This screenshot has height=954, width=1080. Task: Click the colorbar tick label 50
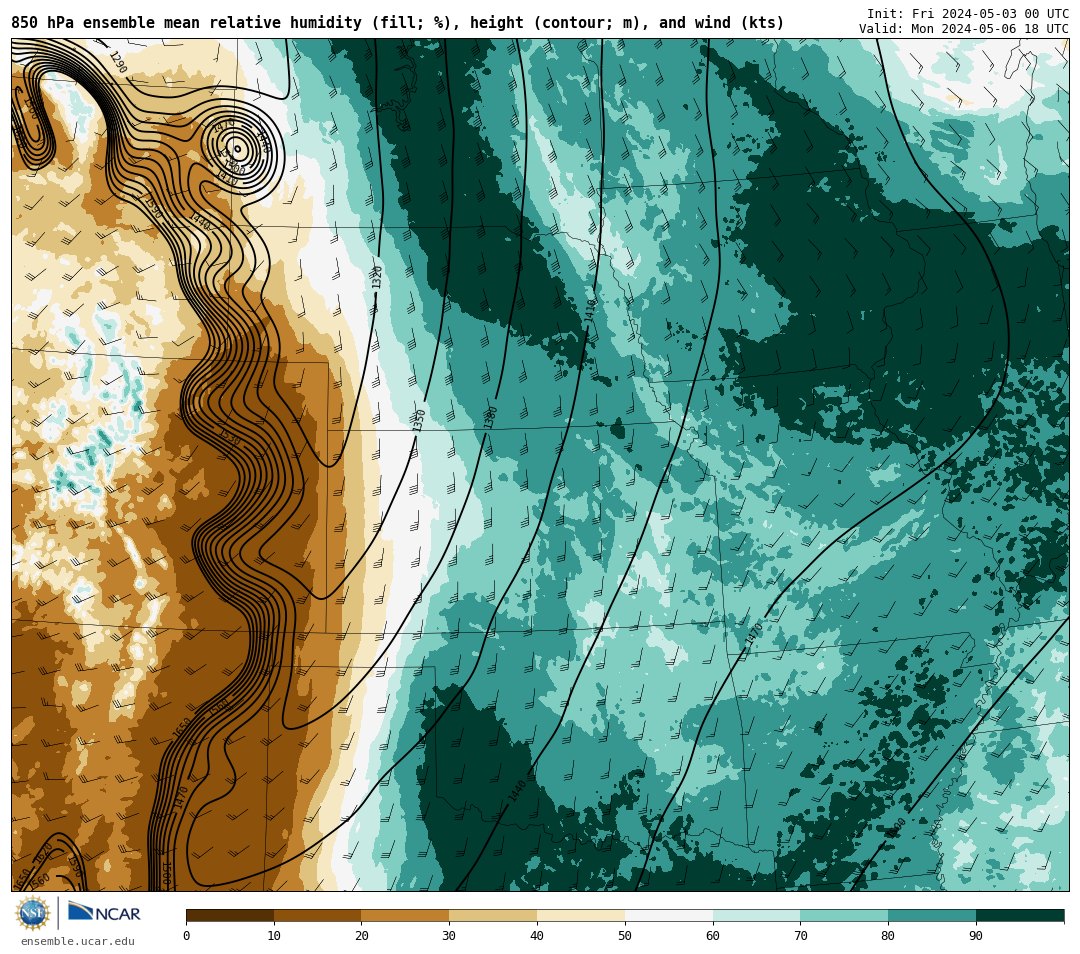[x=625, y=936]
